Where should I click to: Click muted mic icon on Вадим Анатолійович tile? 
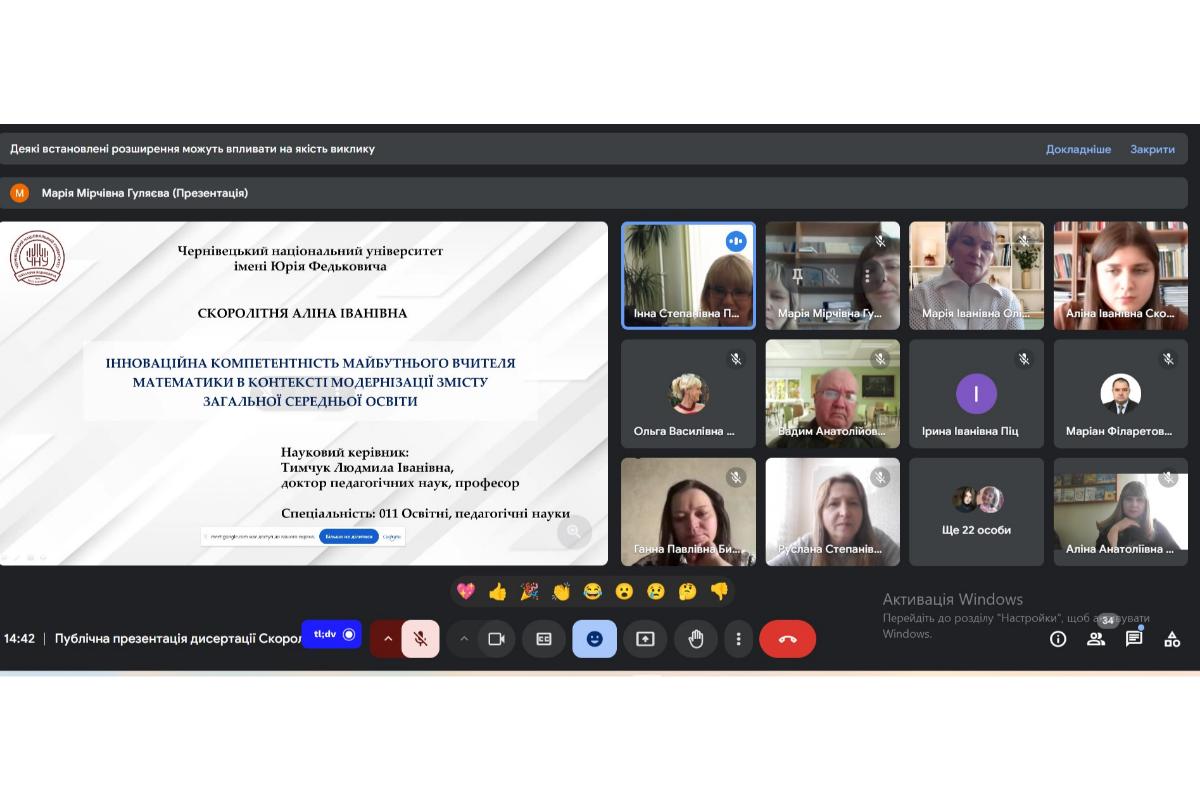(x=880, y=359)
